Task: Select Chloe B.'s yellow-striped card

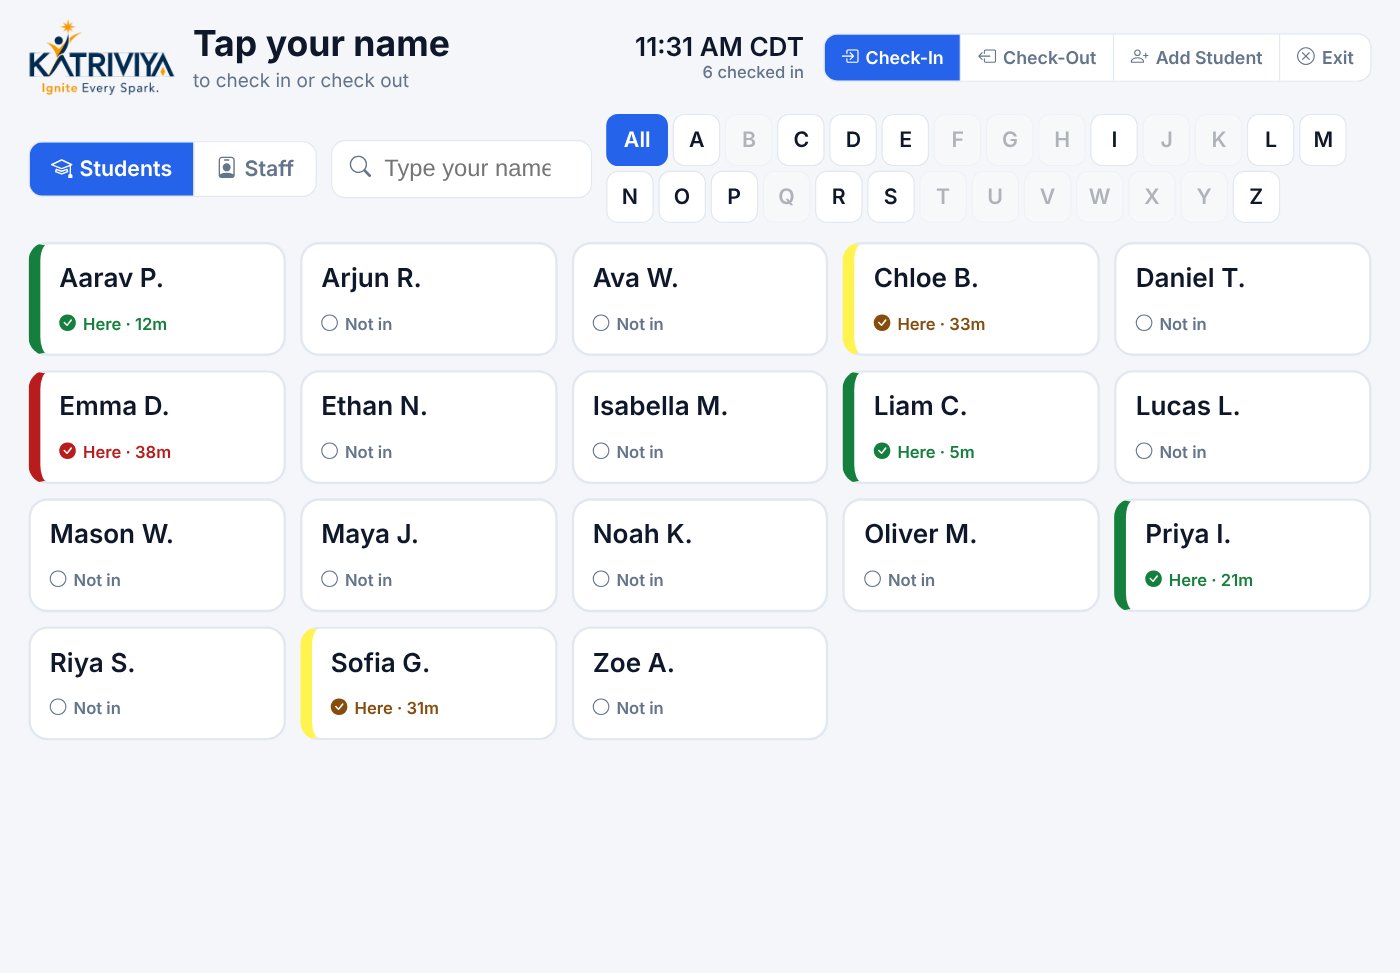Action: pyautogui.click(x=971, y=299)
